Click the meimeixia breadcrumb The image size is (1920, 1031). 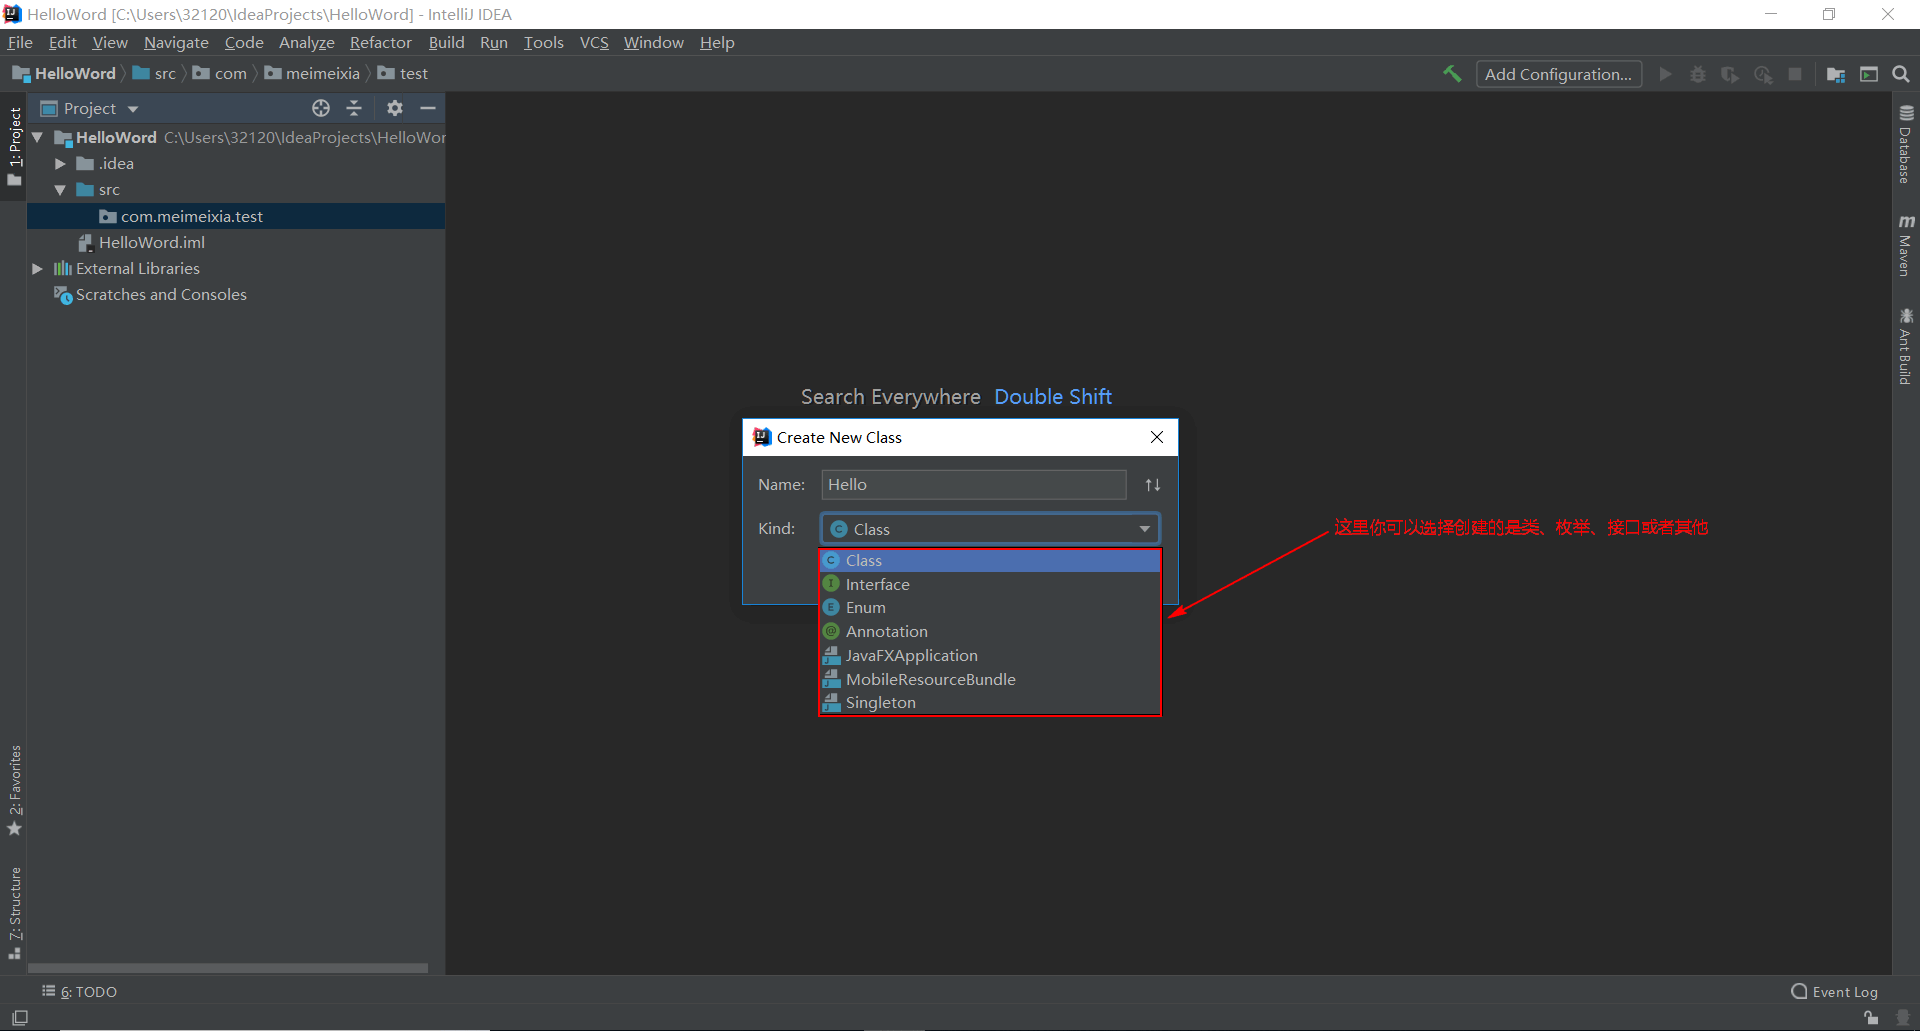(312, 74)
